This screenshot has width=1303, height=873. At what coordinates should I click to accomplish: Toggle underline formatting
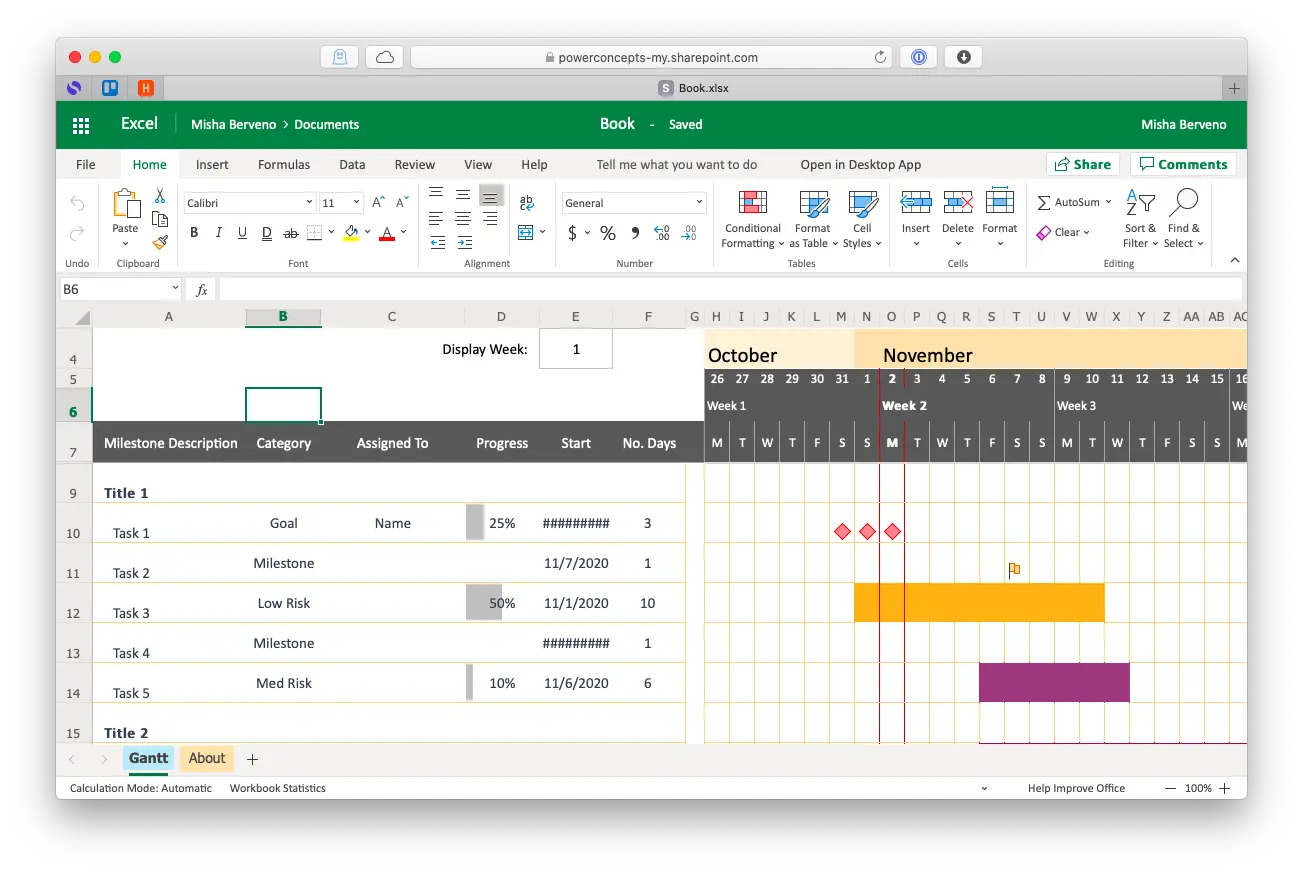point(241,232)
